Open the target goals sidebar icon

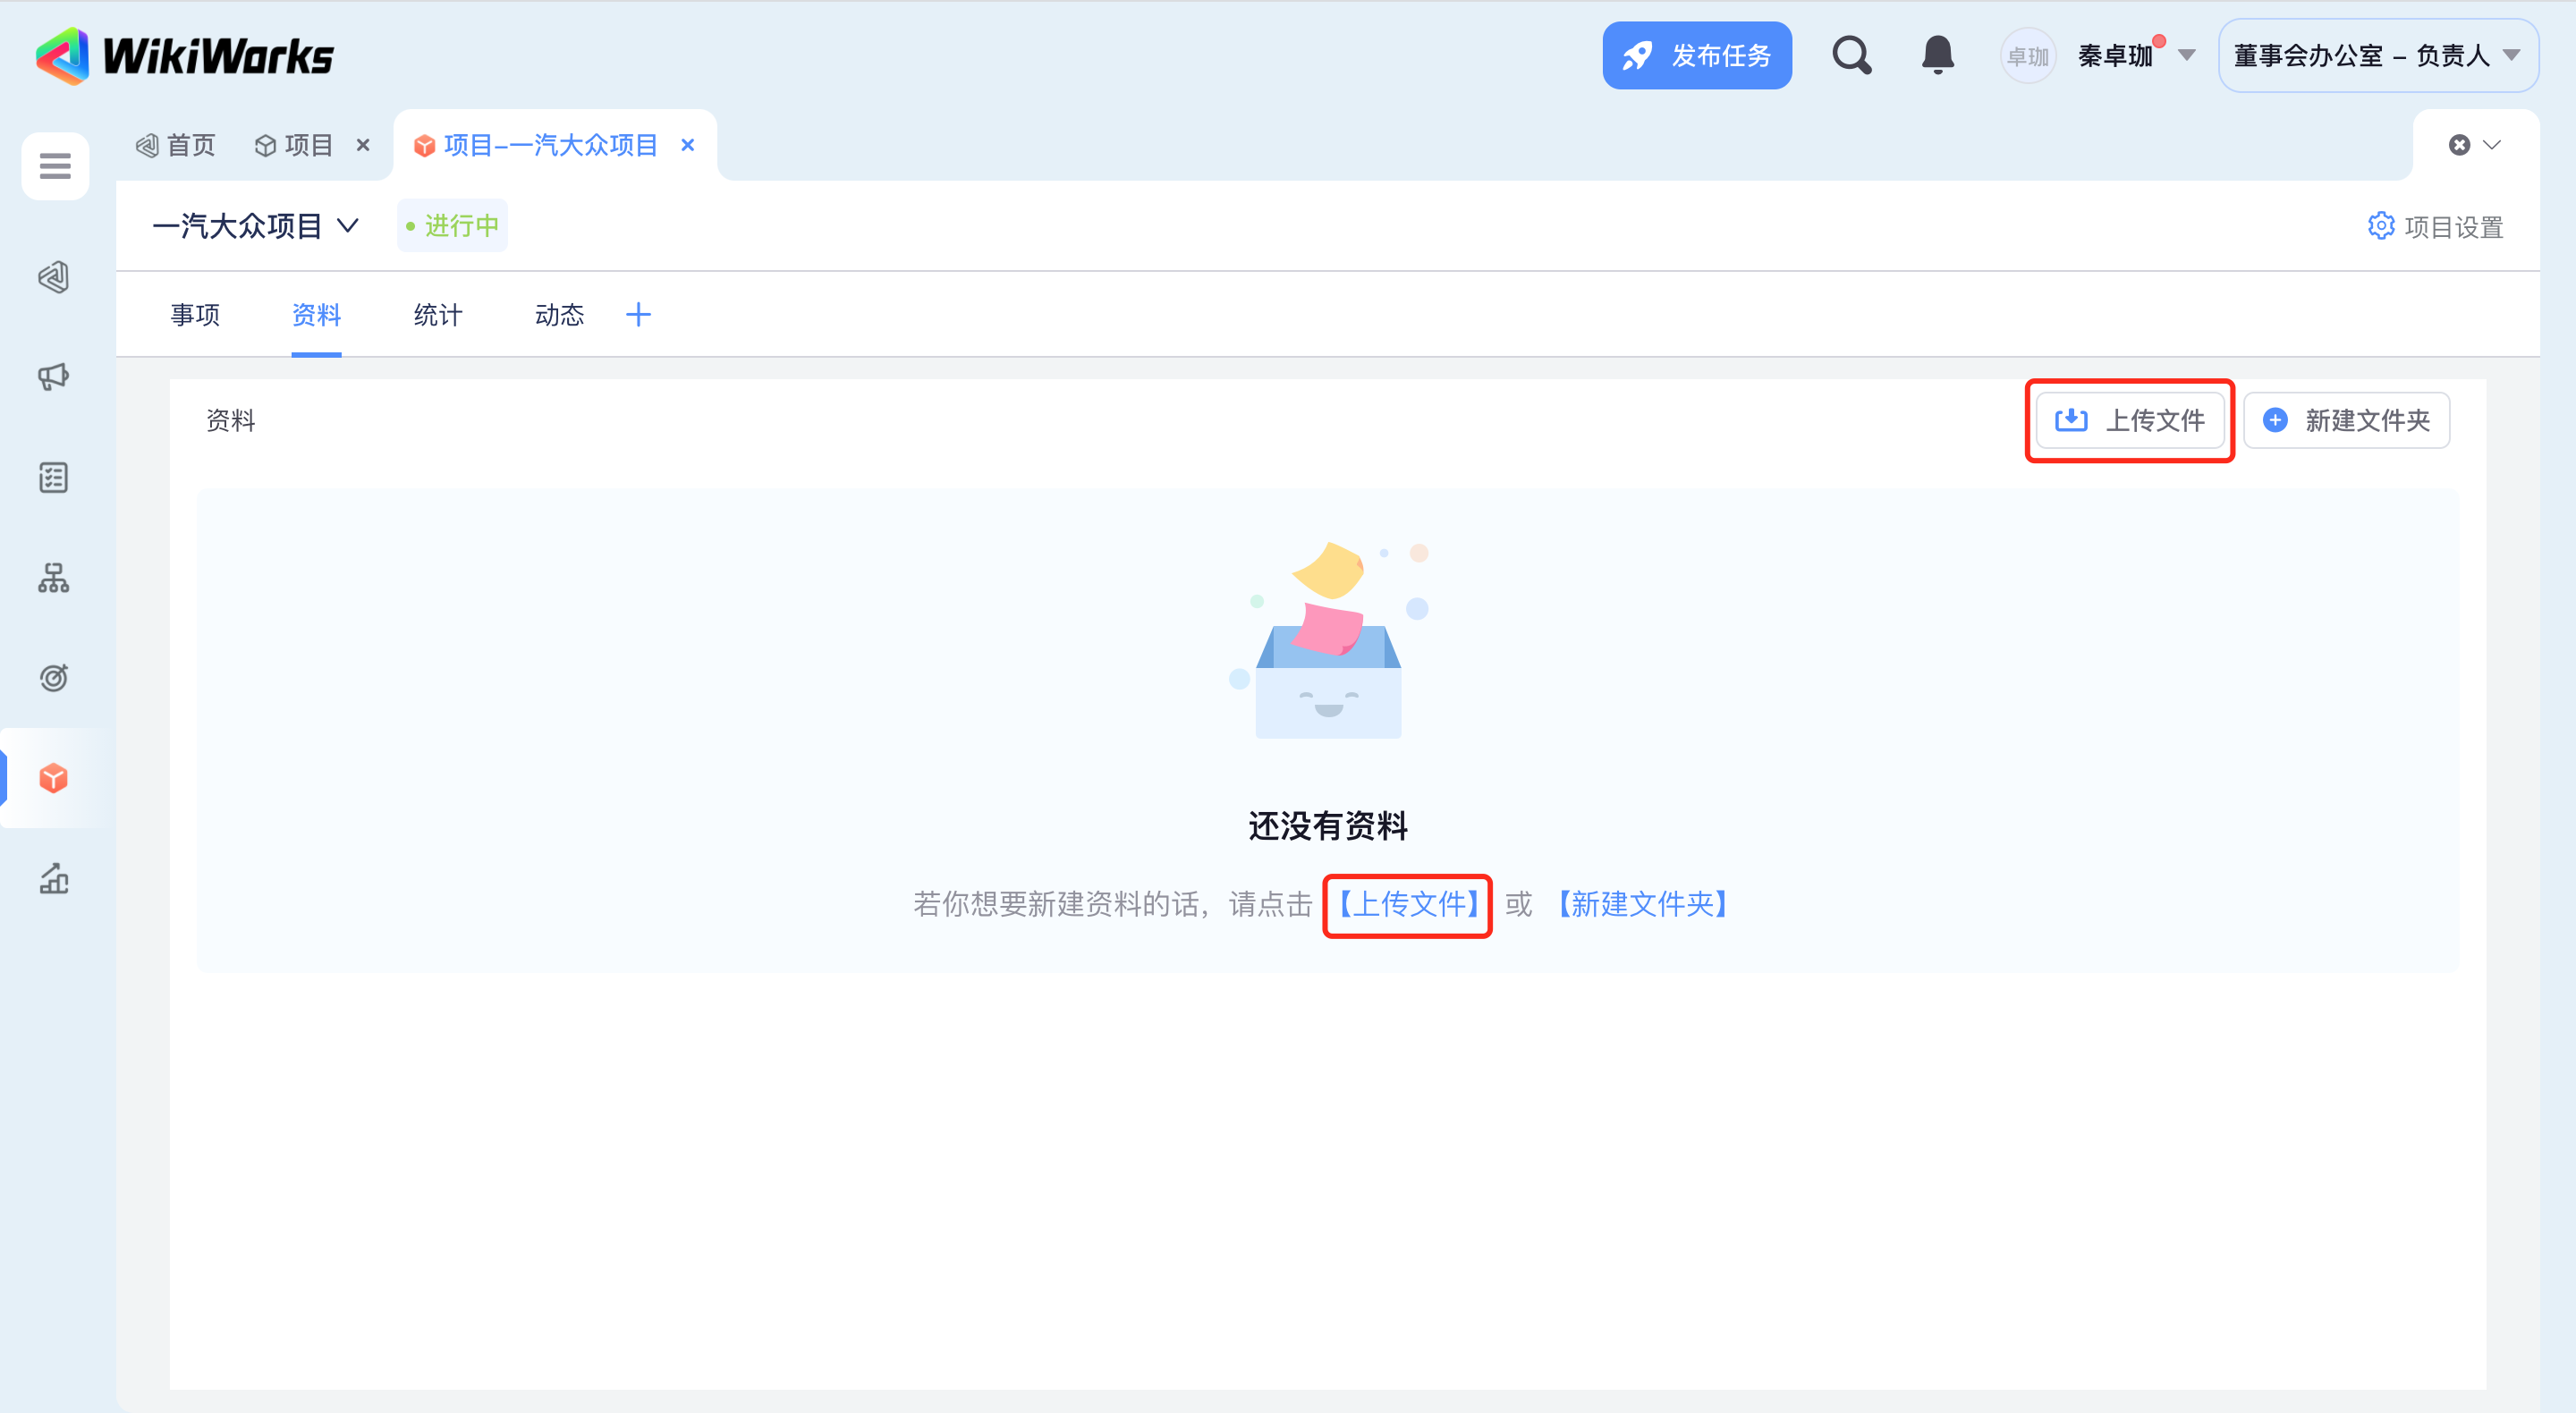pos(54,678)
